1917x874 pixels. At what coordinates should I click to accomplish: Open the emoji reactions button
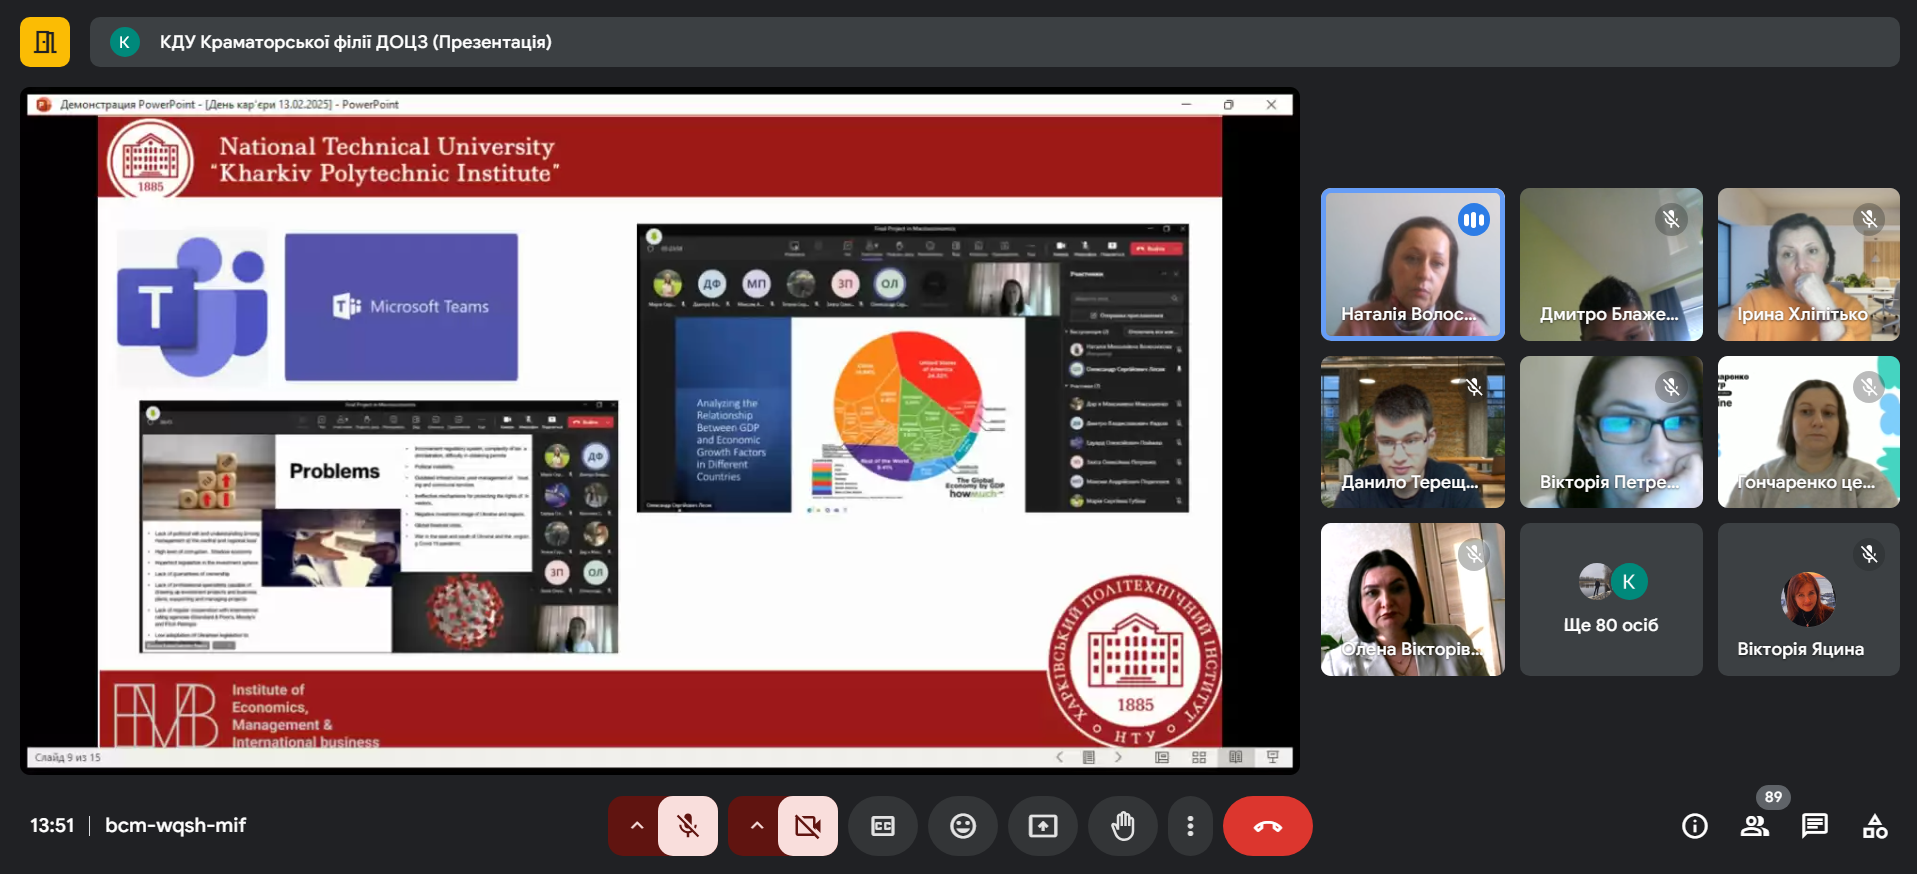(x=963, y=826)
